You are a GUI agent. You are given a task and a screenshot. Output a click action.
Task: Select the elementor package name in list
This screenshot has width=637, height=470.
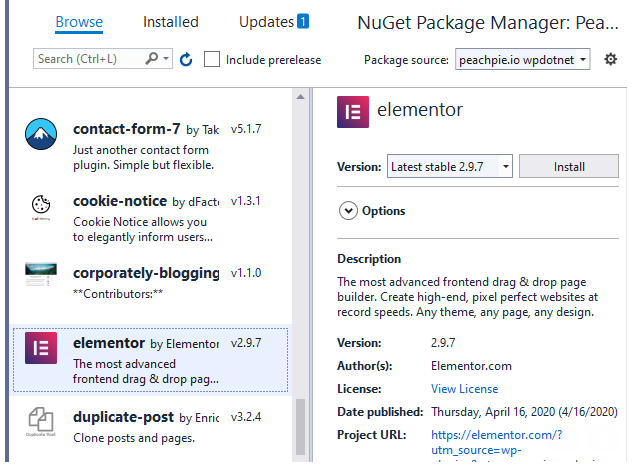[x=109, y=343]
